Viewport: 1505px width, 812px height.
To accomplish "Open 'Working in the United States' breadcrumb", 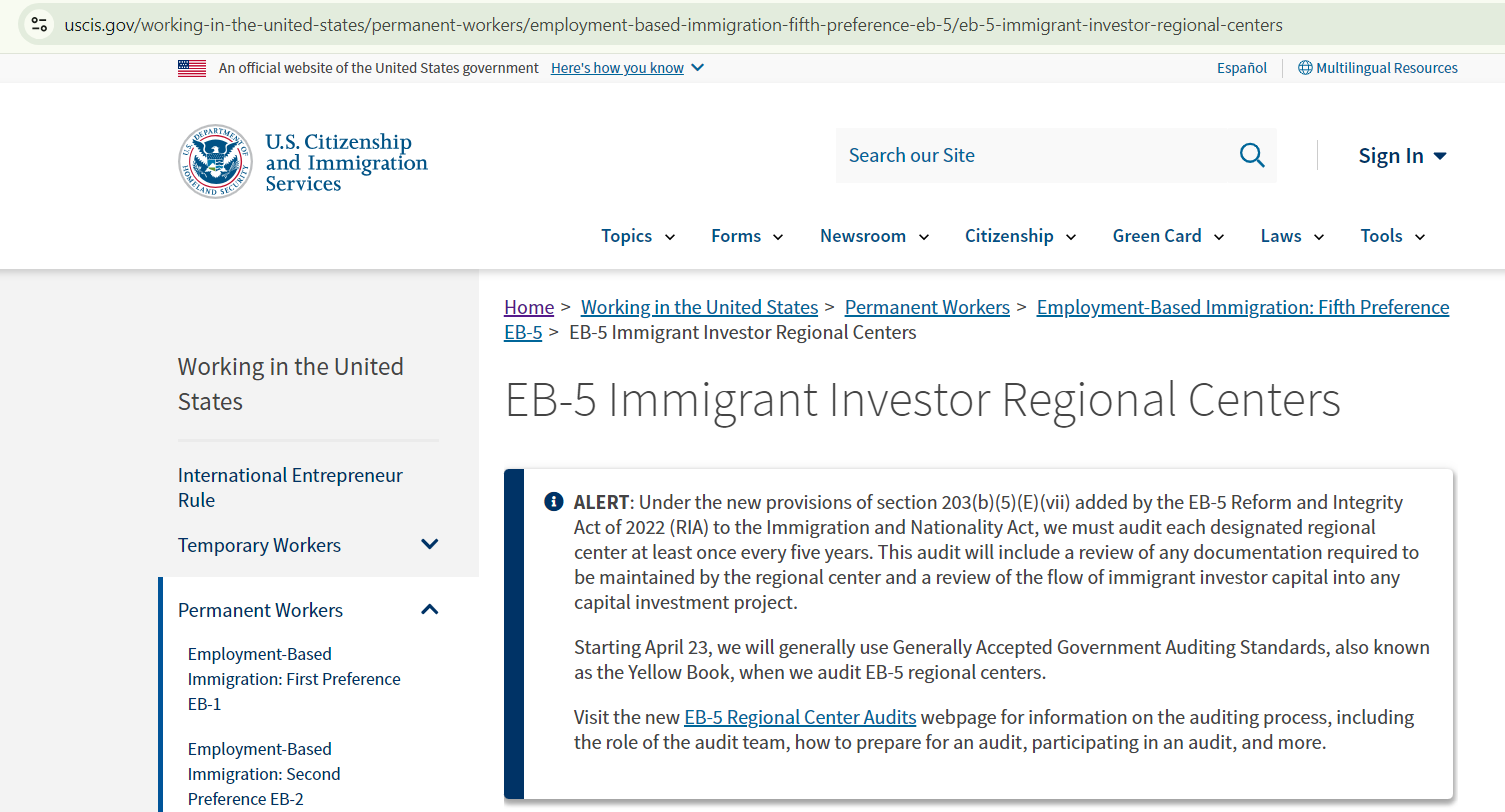I will coord(700,307).
